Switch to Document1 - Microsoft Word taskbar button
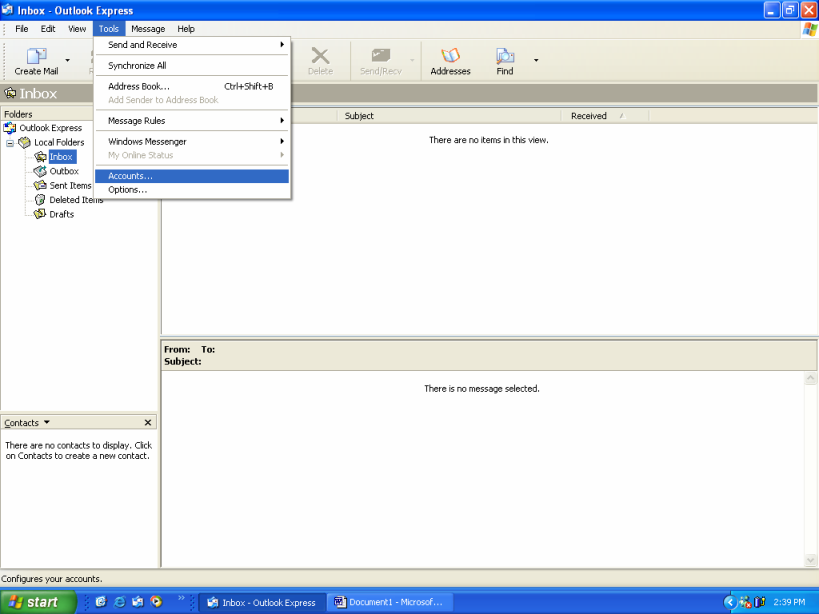The width and height of the screenshot is (819, 614). click(x=390, y=603)
